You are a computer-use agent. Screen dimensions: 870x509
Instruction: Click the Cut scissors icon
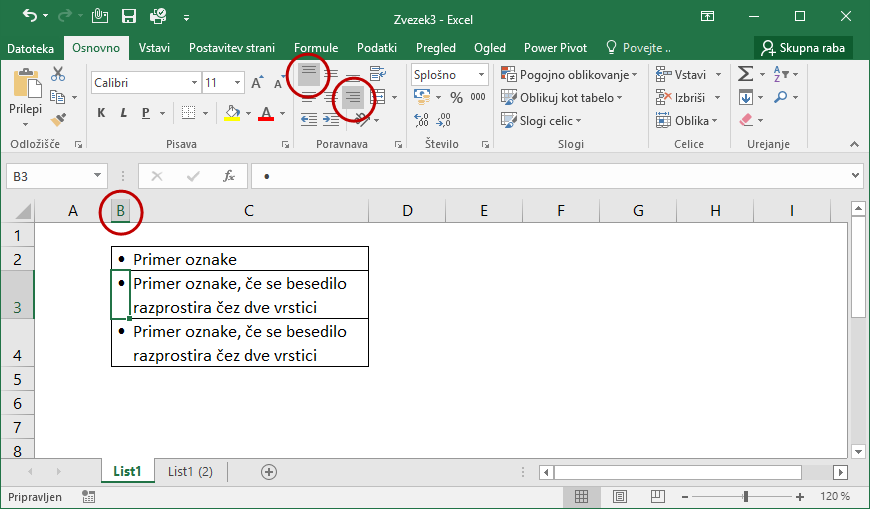58,73
